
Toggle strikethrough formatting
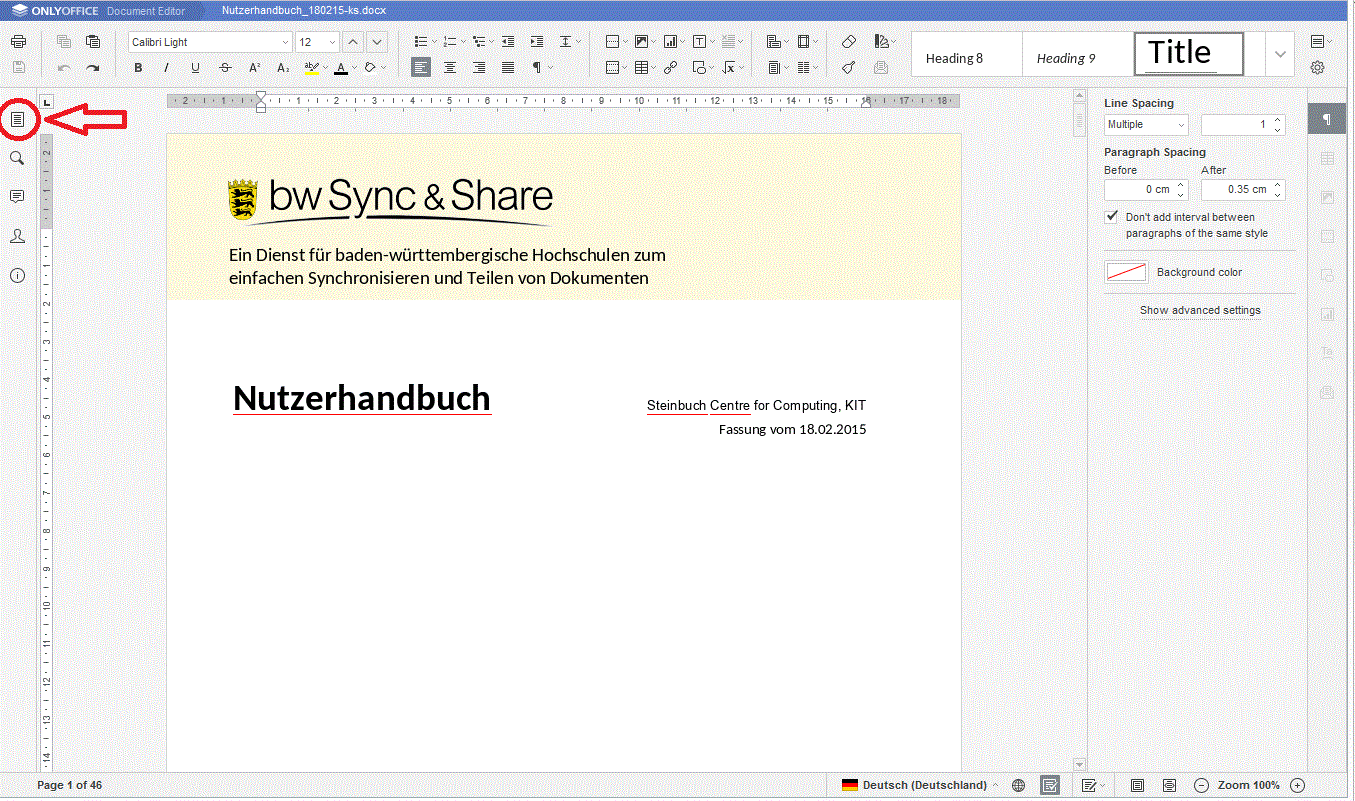pos(225,68)
